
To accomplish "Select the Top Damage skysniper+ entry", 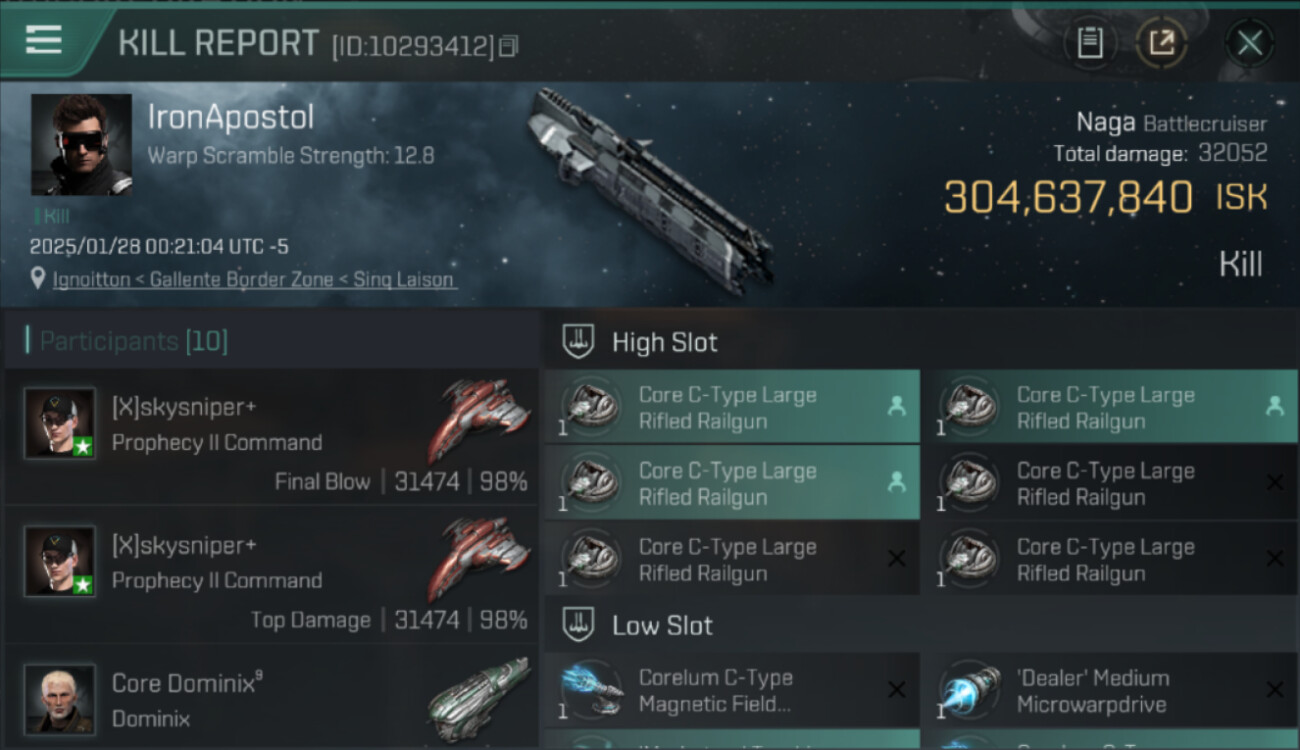I will [270, 573].
